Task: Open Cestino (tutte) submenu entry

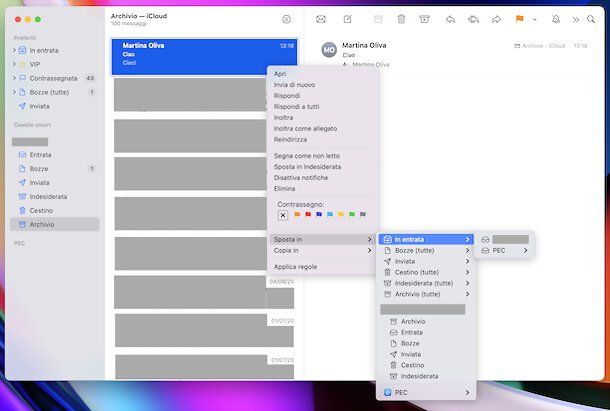Action: (x=426, y=272)
